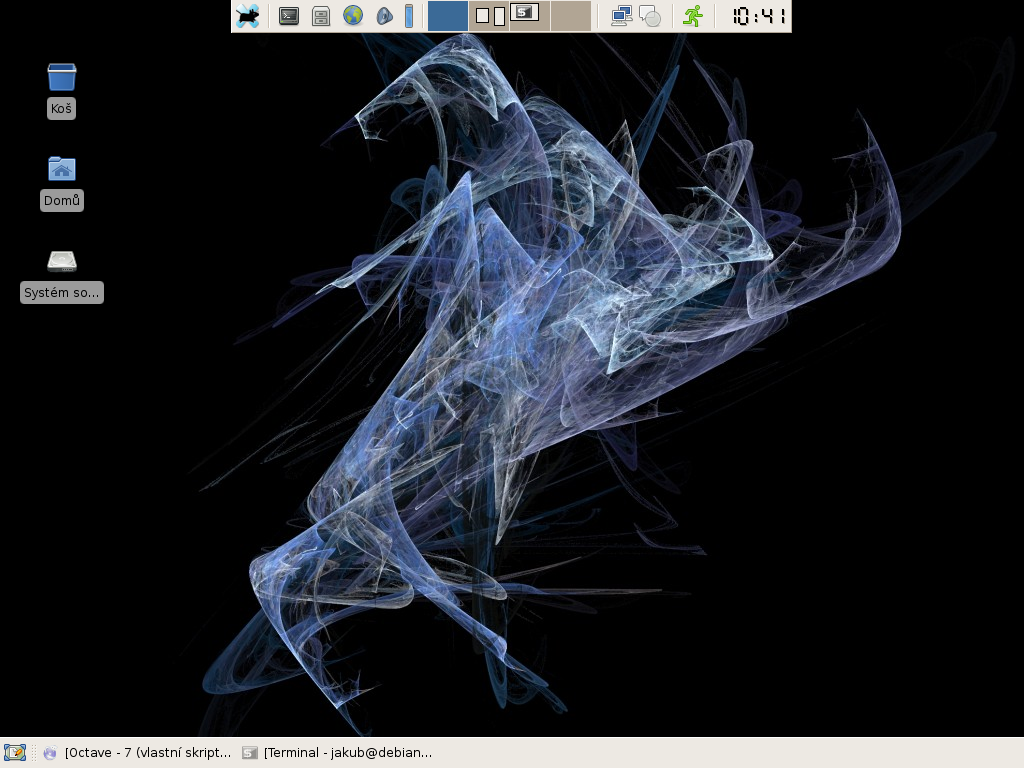Screen dimensions: 1024x768
Task: Click the green running man logout icon
Action: click(x=692, y=16)
